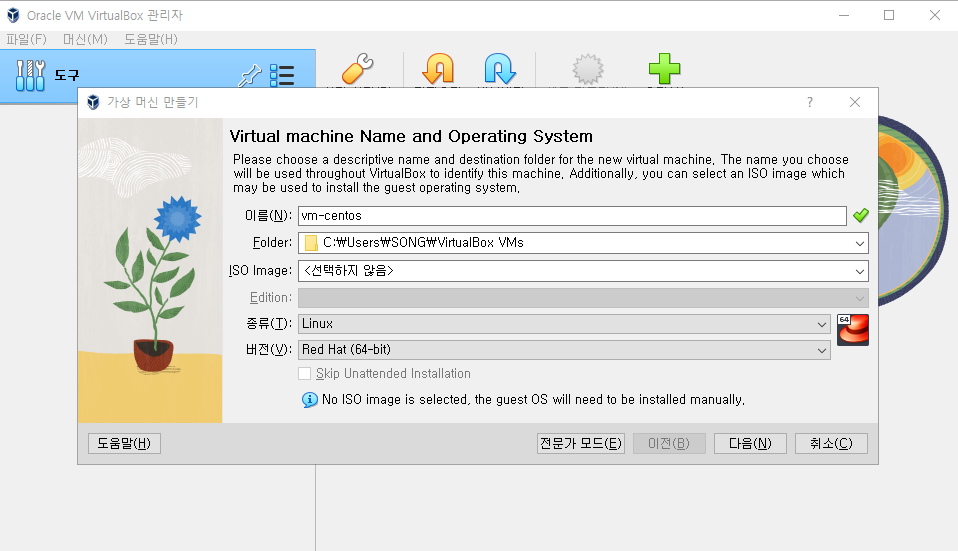
Task: Click the vm-centos name input field
Action: 572,216
